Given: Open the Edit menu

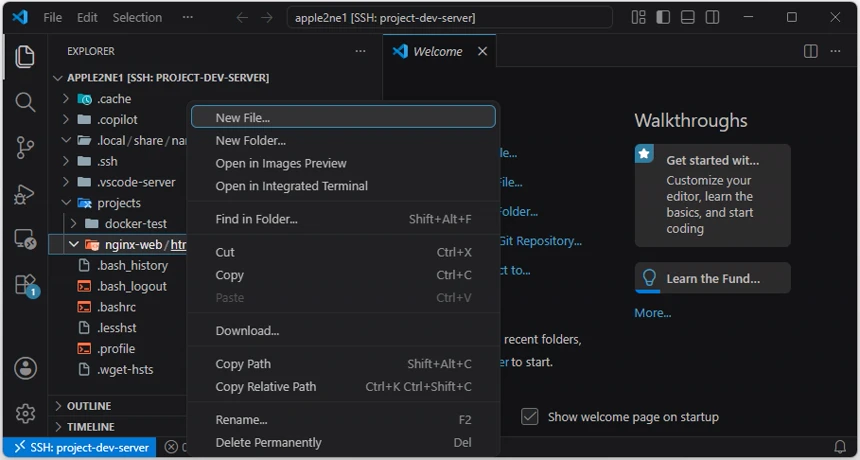Looking at the screenshot, I should 87,18.
